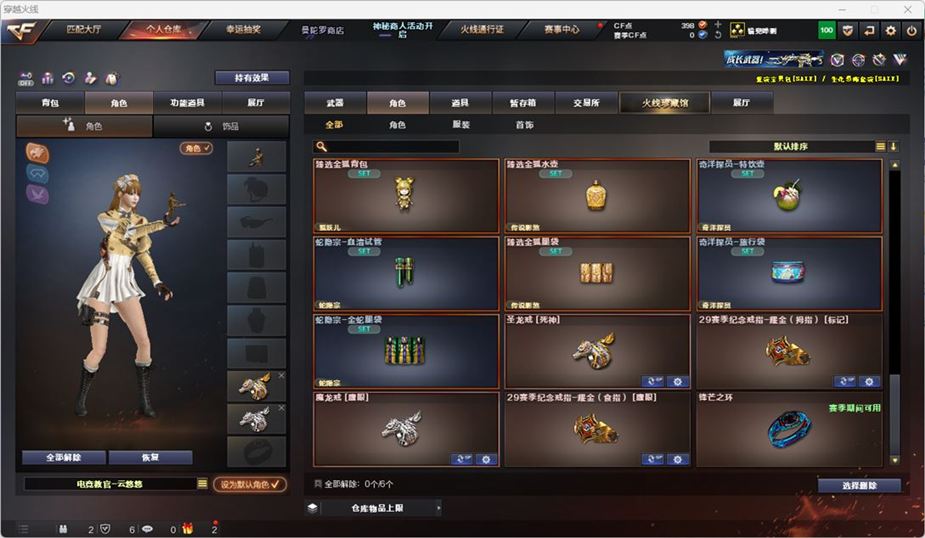The image size is (925, 538).
Task: Expand the 仓库物品上限 arrow
Action: pos(438,507)
